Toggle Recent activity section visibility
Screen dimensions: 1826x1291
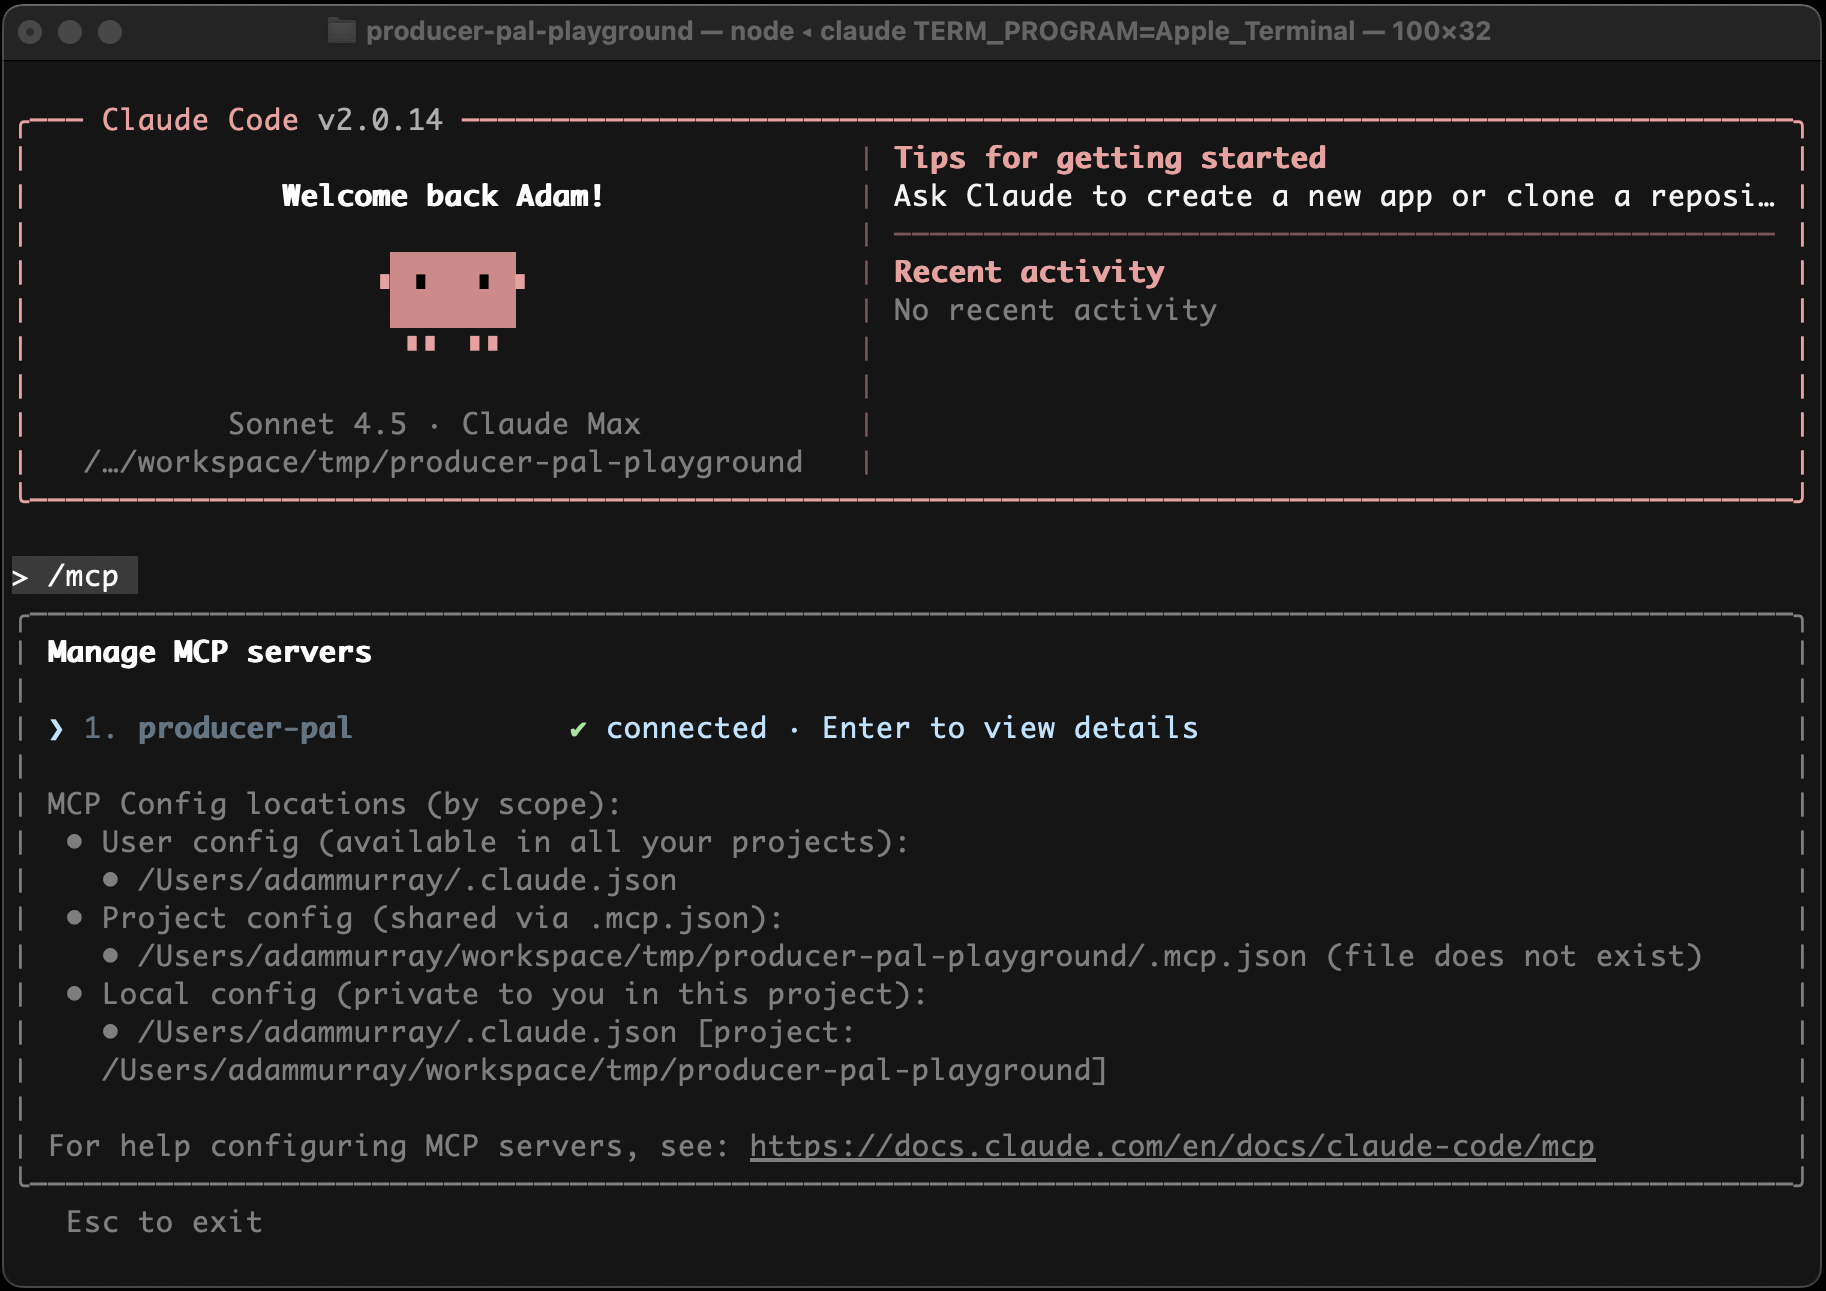coord(1027,271)
